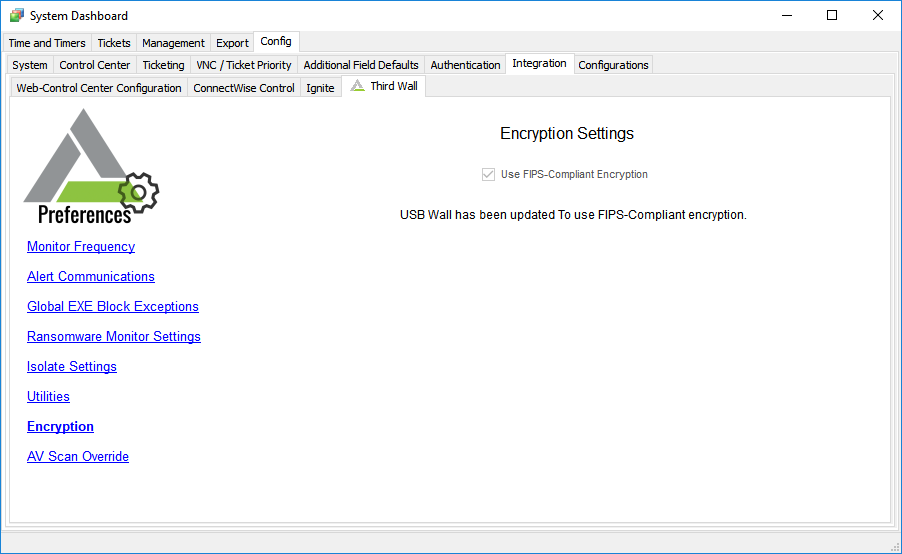The width and height of the screenshot is (902, 554).
Task: Toggle Use FIPS-Compliant Encryption checkbox
Action: coord(488,174)
